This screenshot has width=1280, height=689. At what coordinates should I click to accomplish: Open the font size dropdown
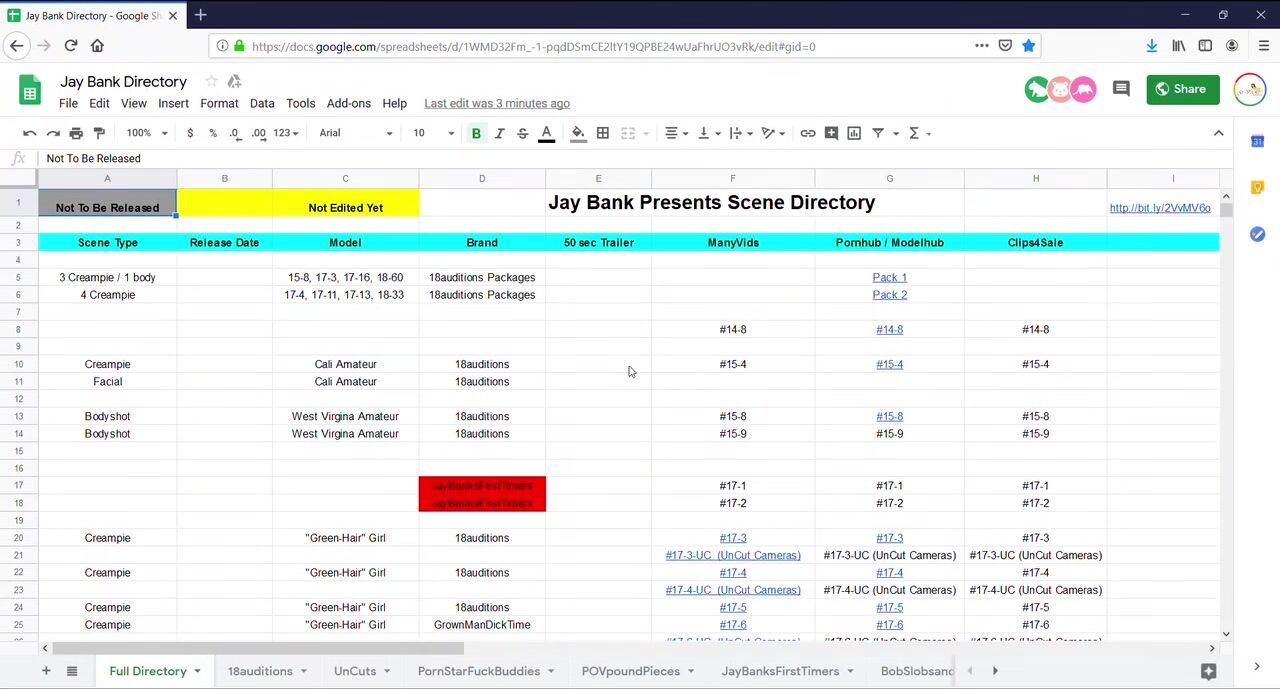point(431,133)
